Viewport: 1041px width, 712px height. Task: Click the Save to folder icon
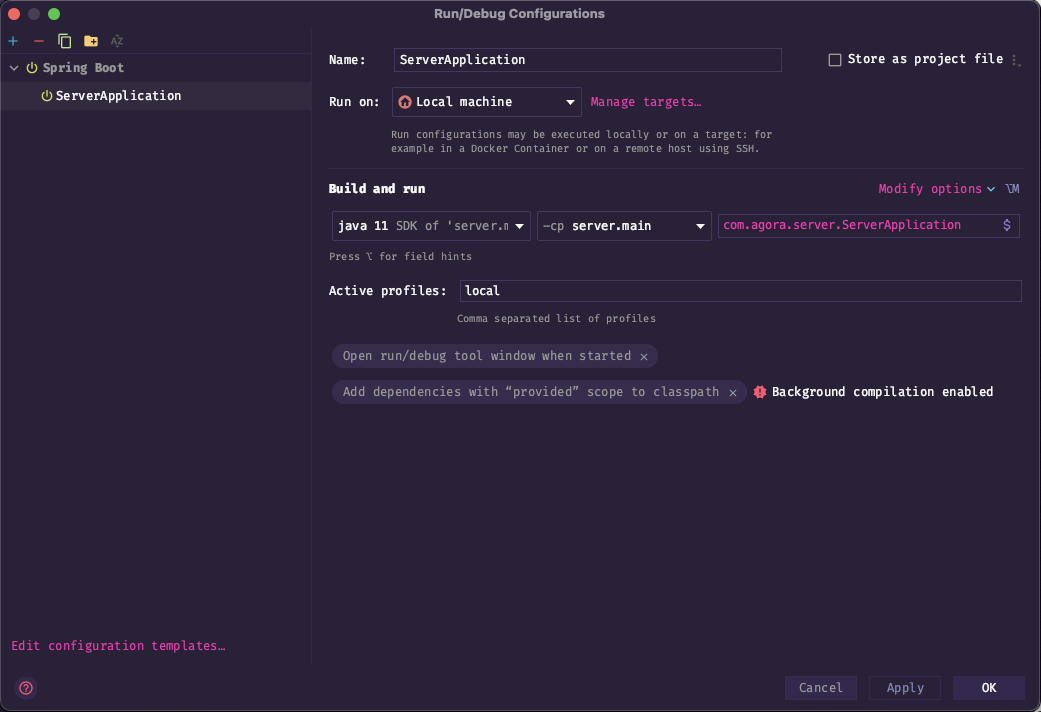(x=91, y=41)
